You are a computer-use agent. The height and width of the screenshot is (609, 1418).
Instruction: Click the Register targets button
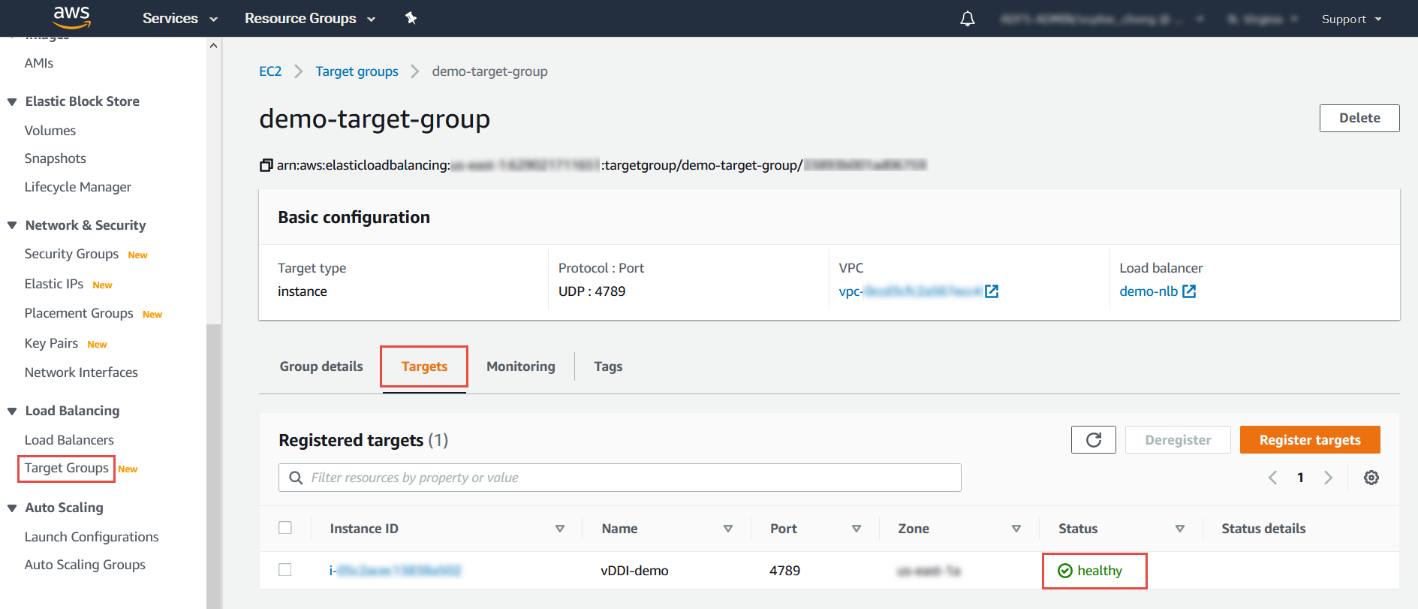(x=1309, y=440)
